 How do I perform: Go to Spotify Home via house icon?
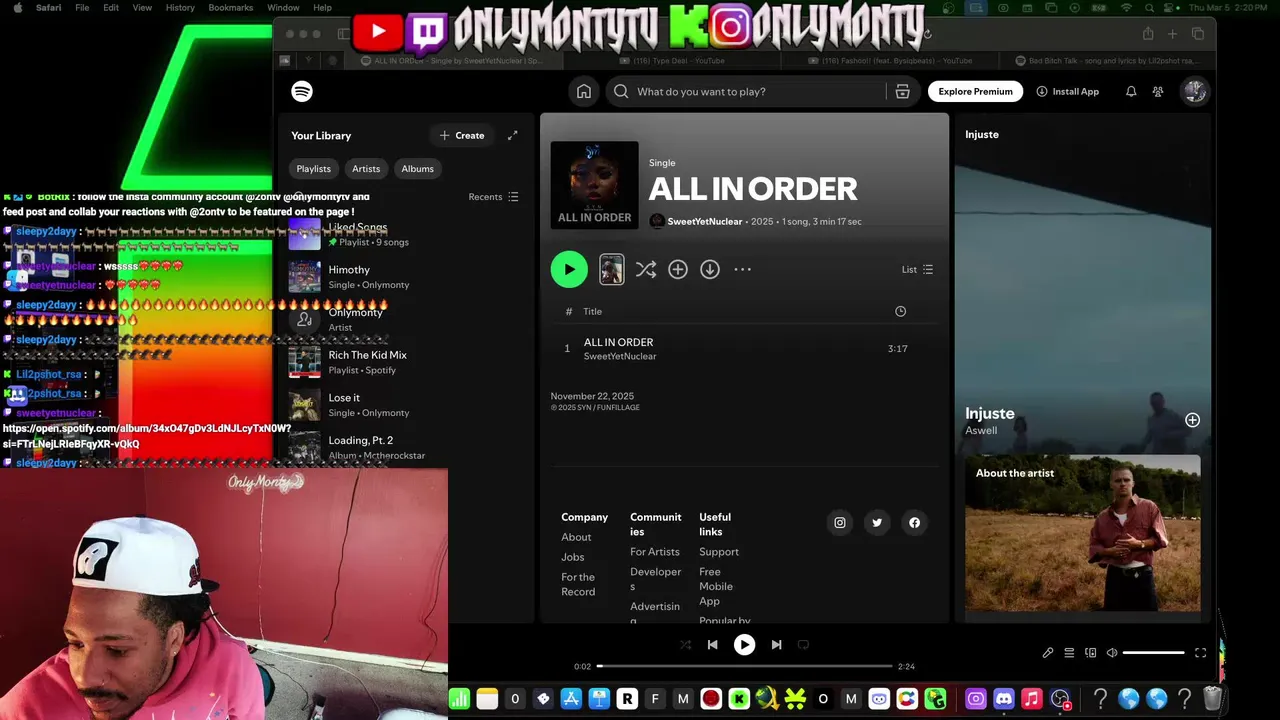coord(584,91)
